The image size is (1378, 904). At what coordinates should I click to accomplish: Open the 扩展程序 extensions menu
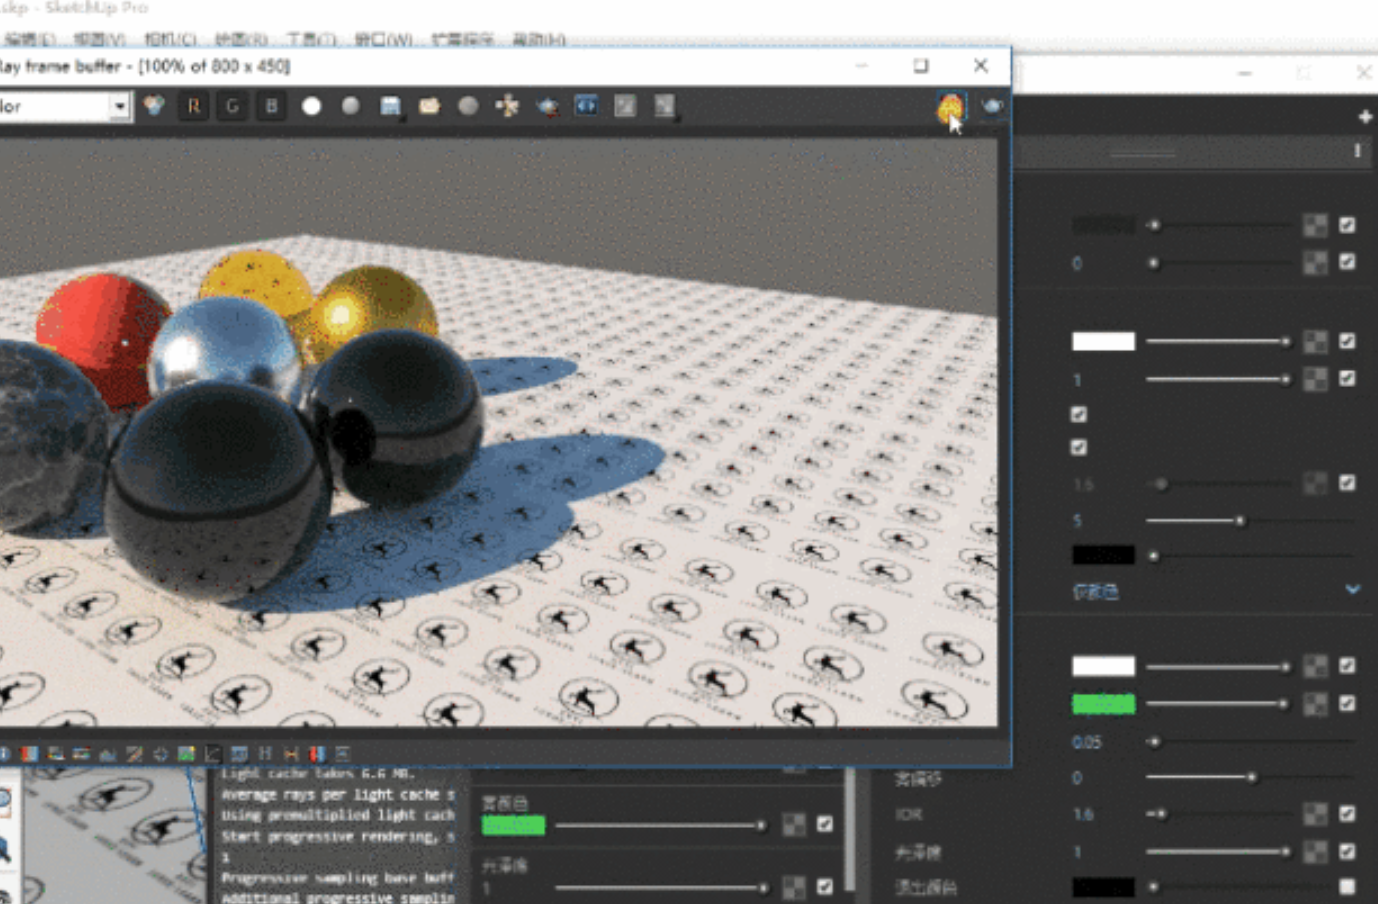[x=463, y=39]
